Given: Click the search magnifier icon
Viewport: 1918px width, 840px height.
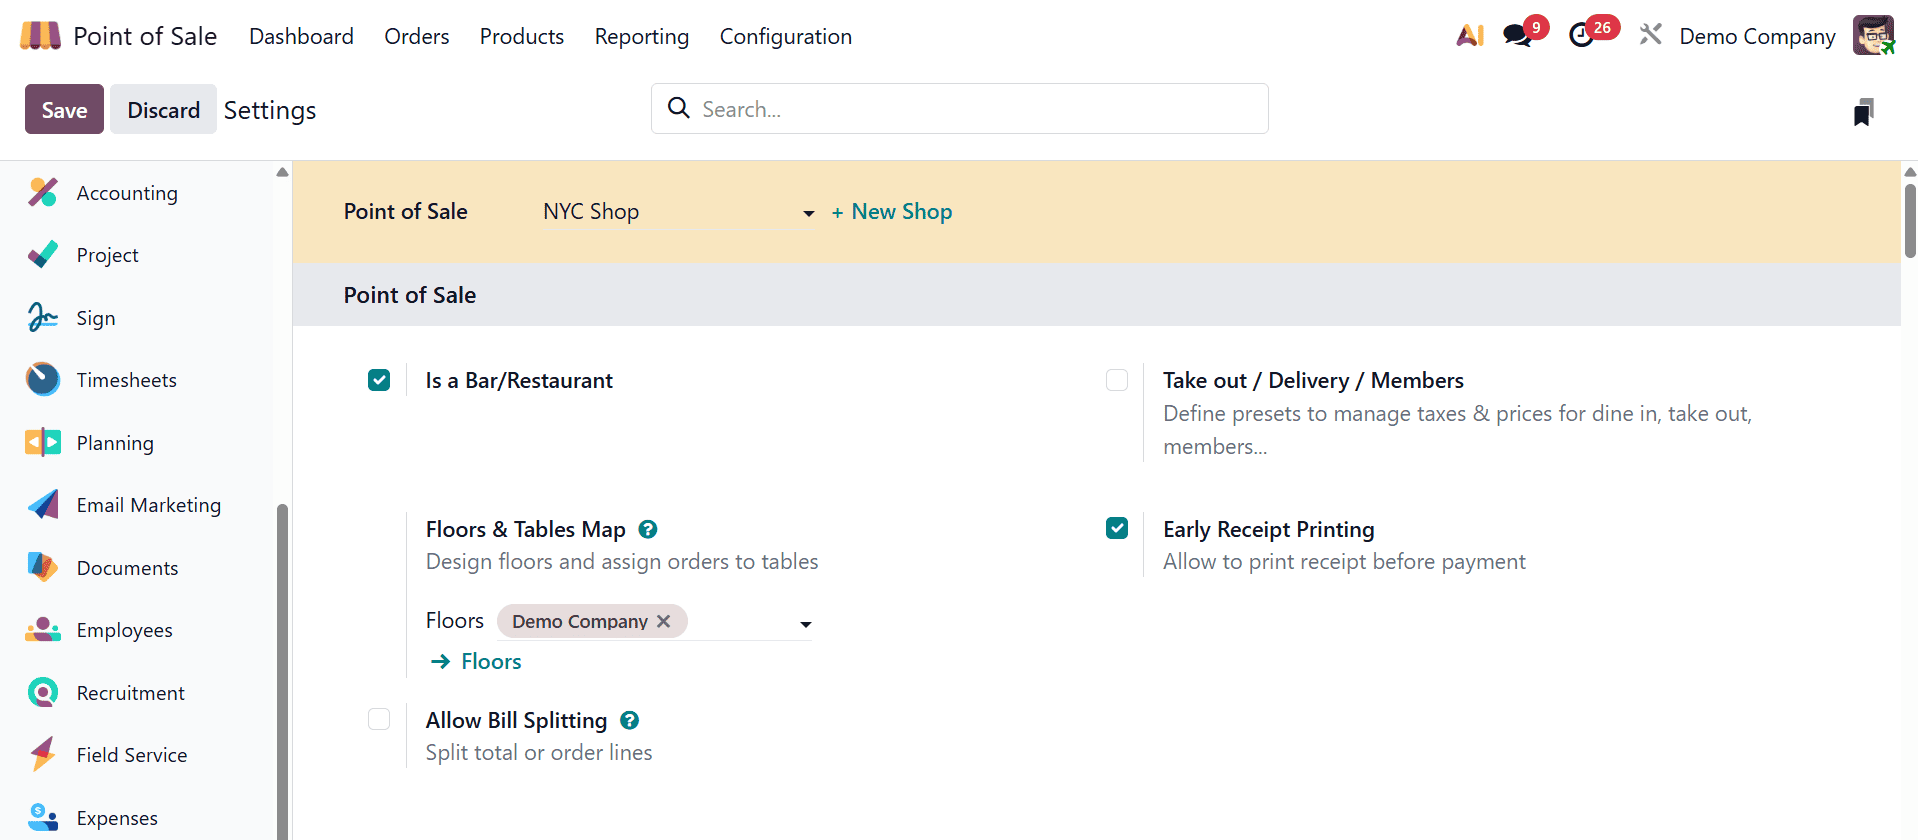Looking at the screenshot, I should coord(679,108).
